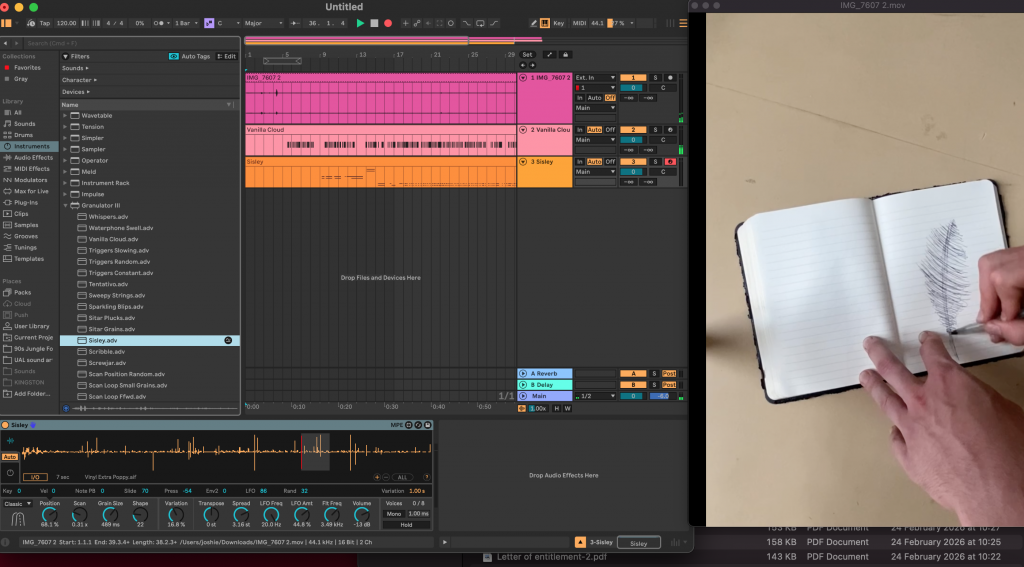Click the scale mode icon beside C
Image resolution: width=1024 pixels, height=567 pixels.
click(209, 23)
